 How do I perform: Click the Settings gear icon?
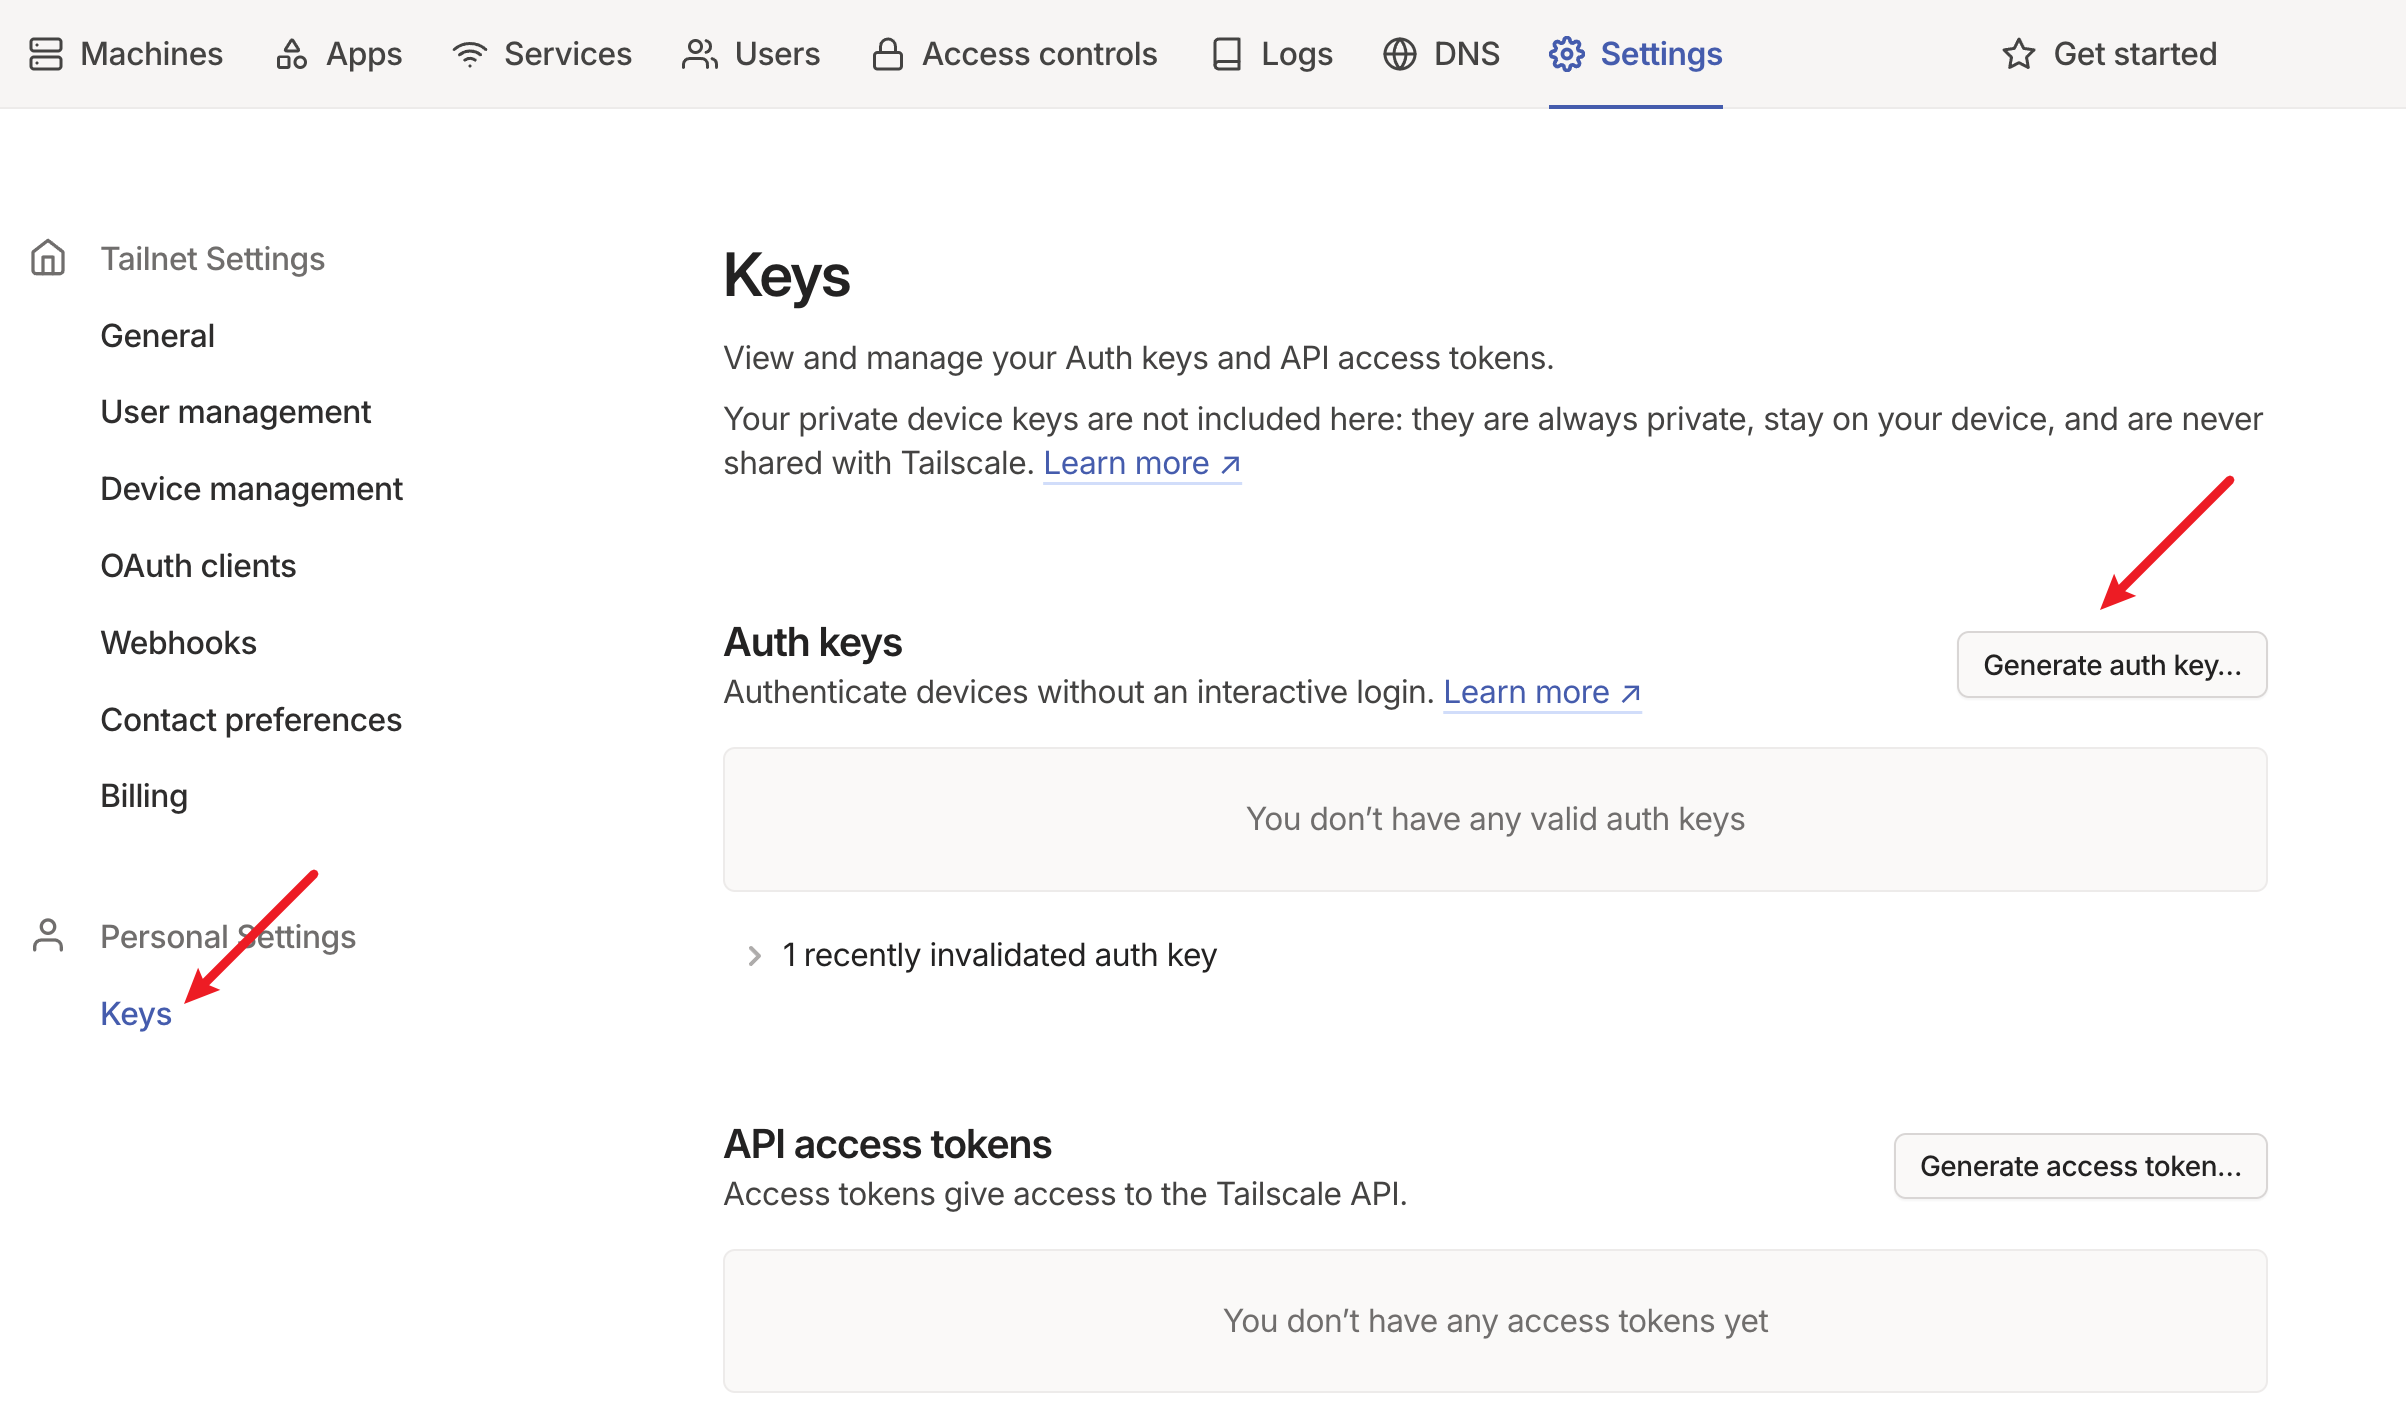(x=1566, y=54)
